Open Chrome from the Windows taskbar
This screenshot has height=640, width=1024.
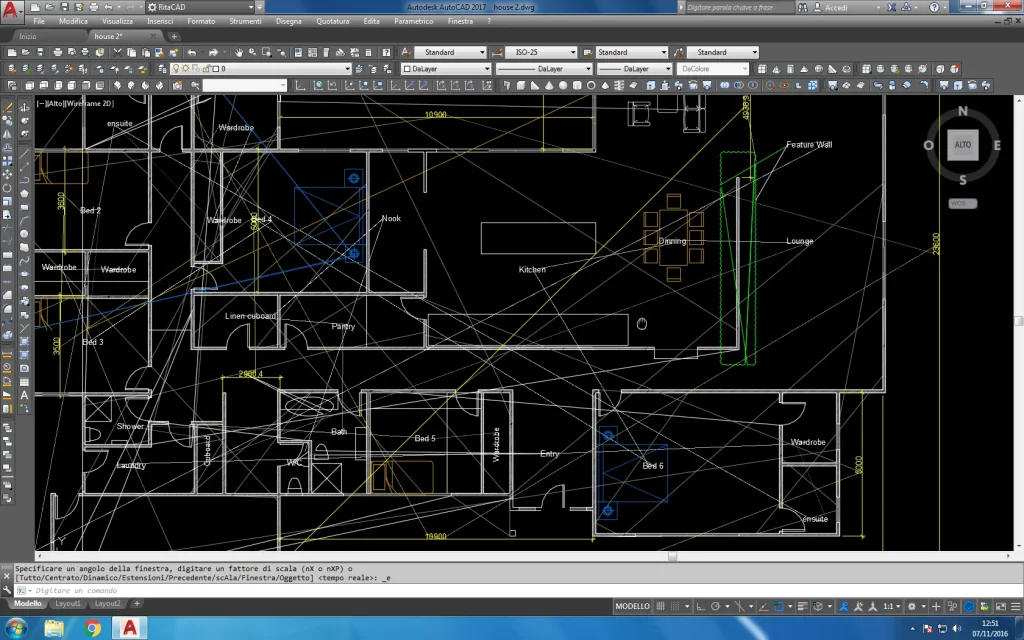click(92, 628)
